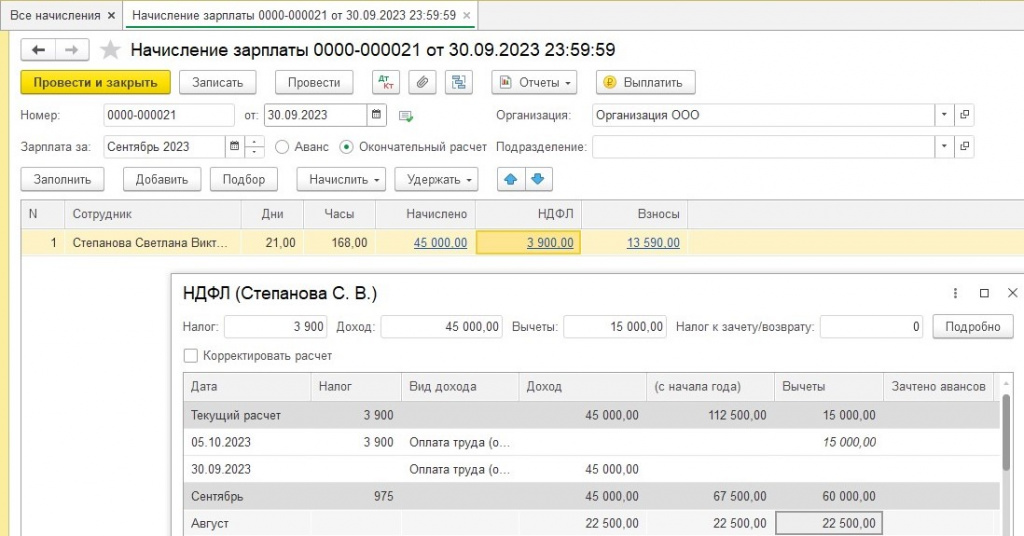Image resolution: width=1024 pixels, height=536 pixels.
Task: Click the Добавить button
Action: pyautogui.click(x=162, y=179)
